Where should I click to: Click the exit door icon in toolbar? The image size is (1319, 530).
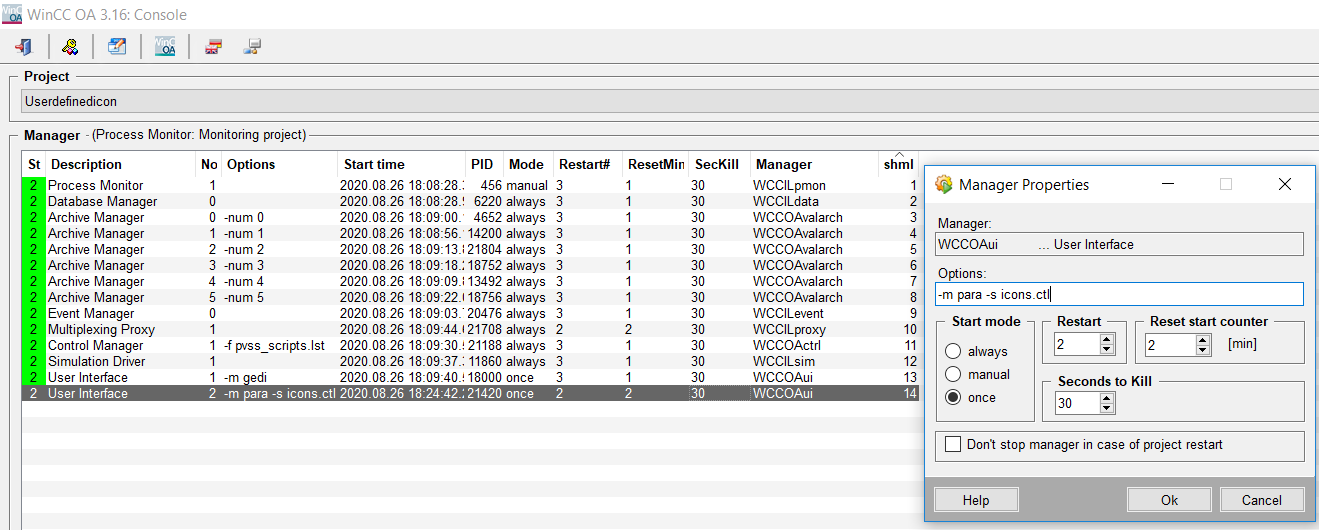pos(23,46)
